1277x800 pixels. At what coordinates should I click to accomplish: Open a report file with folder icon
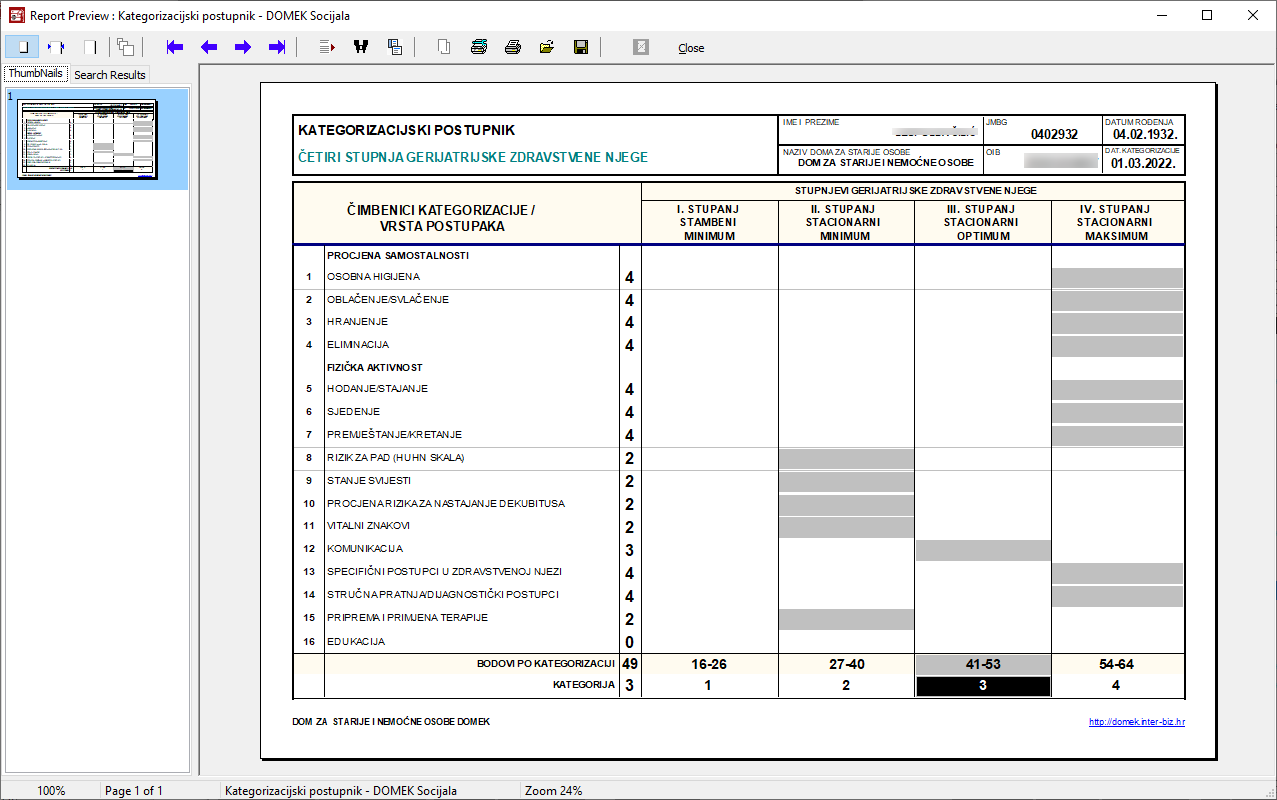(547, 47)
